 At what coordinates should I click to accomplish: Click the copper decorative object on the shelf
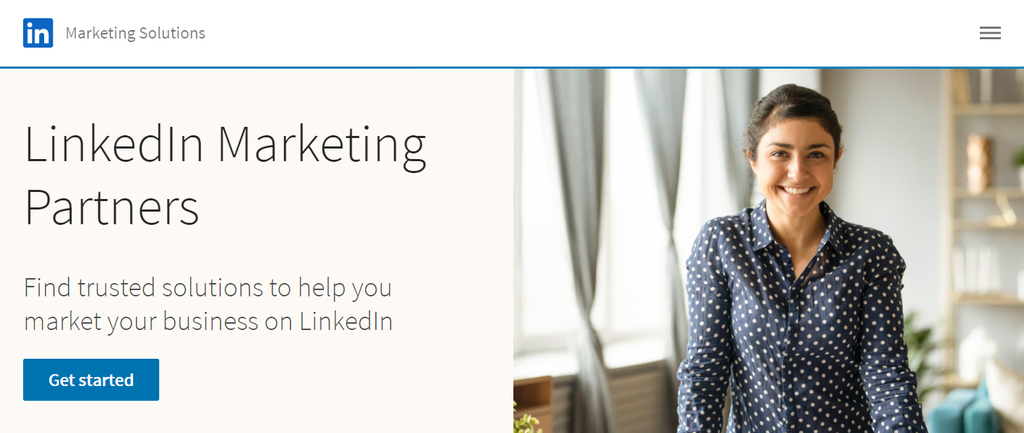(979, 160)
